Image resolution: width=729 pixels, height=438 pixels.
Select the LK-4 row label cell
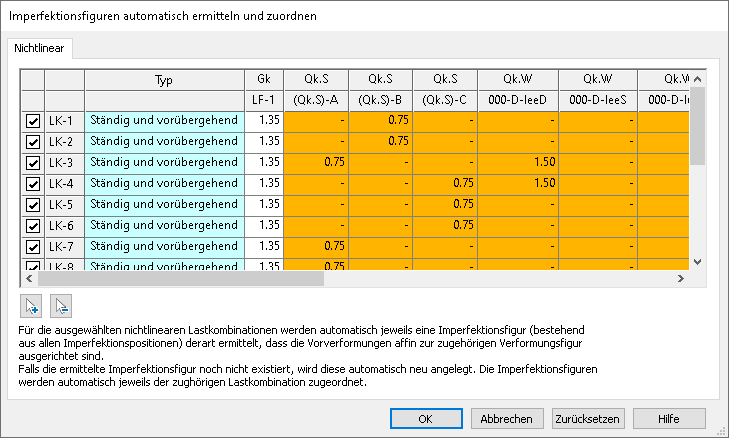click(64, 183)
